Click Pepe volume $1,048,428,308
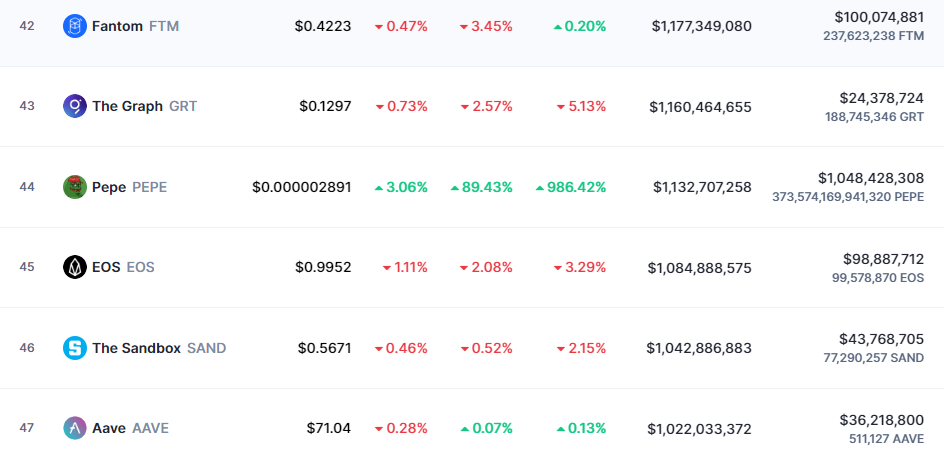The image size is (944, 460). tap(870, 178)
